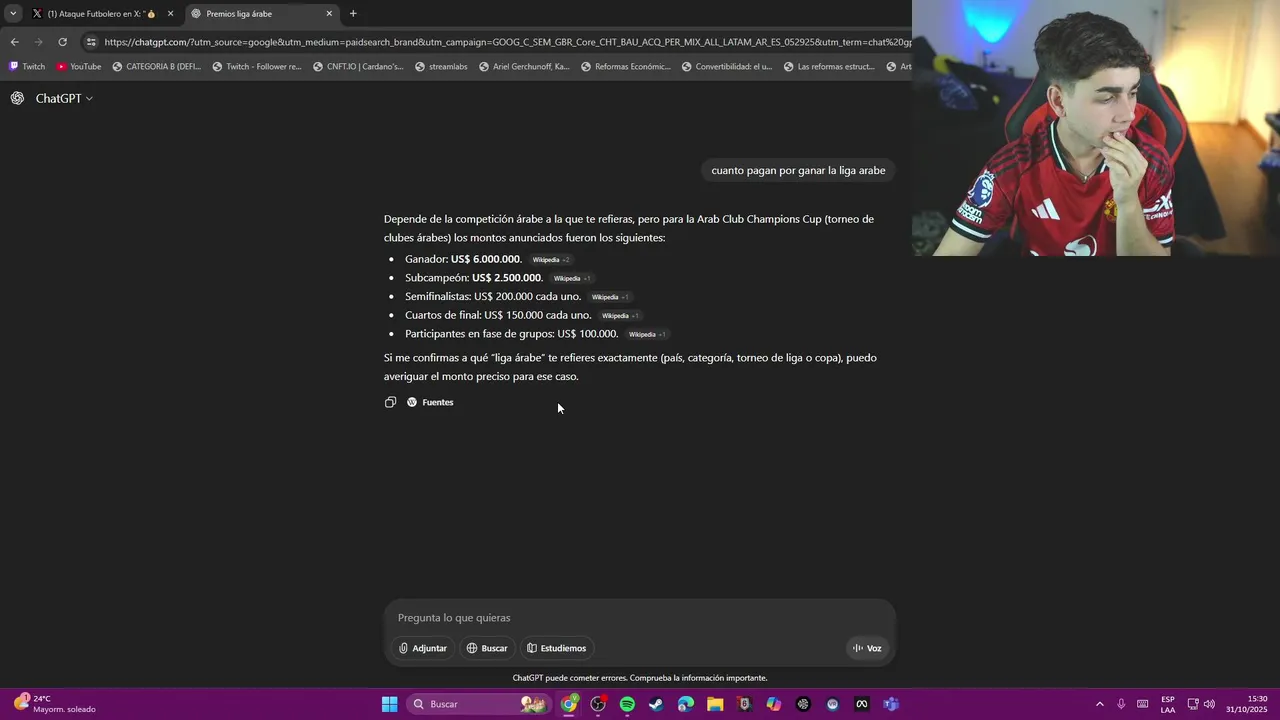Focus the 'Pregunta lo que quieras' input field
The width and height of the screenshot is (1280, 720).
[640, 618]
